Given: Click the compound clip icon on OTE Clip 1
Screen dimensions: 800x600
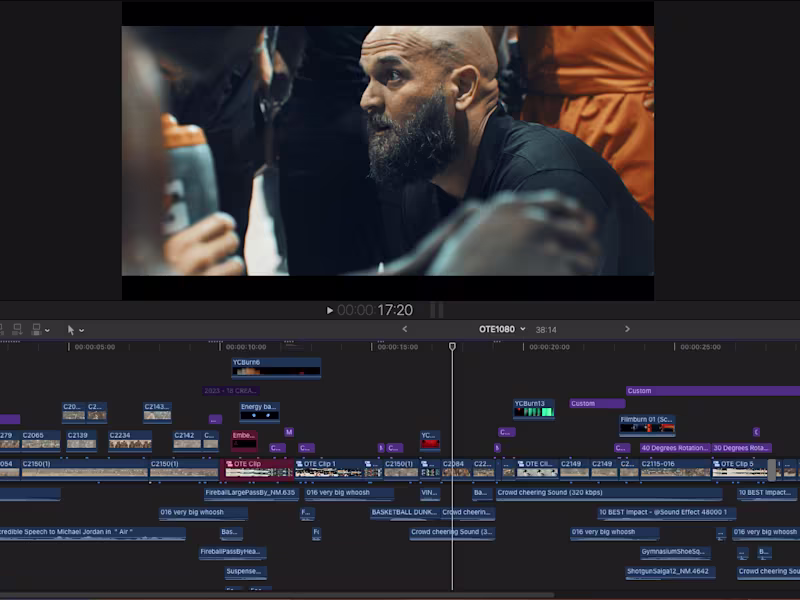Looking at the screenshot, I should point(299,464).
